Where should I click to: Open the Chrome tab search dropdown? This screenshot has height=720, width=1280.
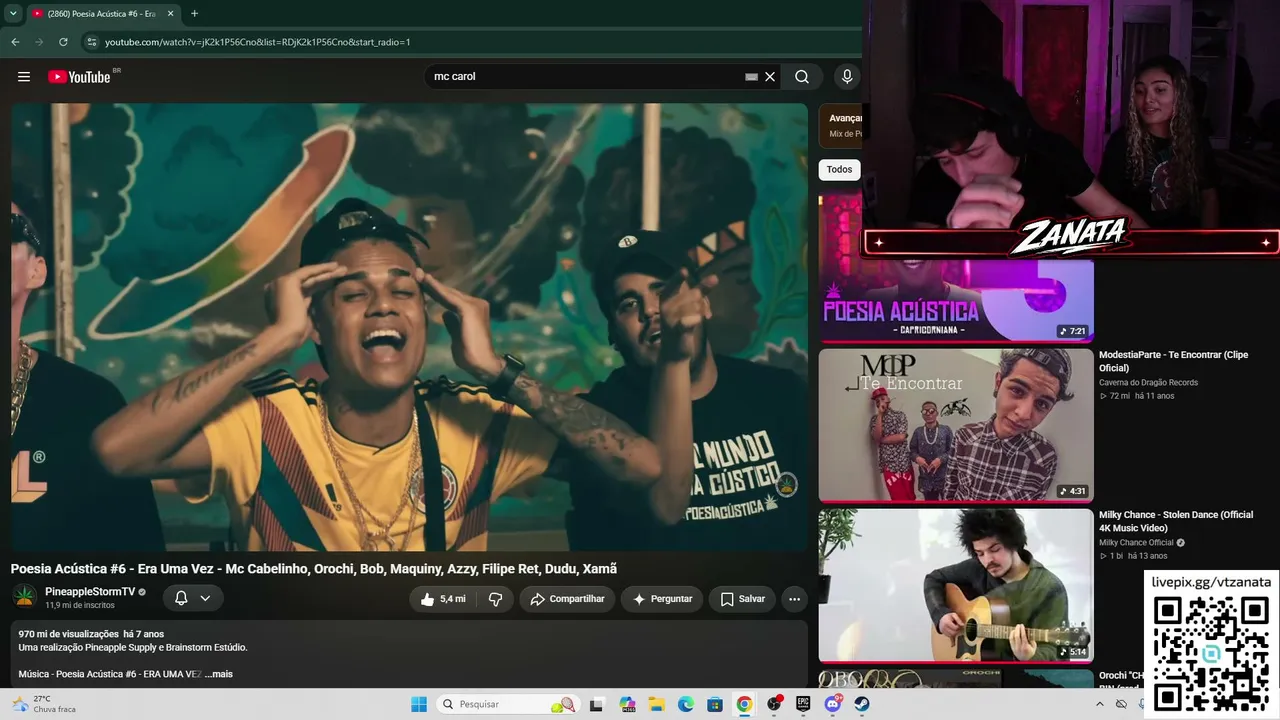pos(13,14)
